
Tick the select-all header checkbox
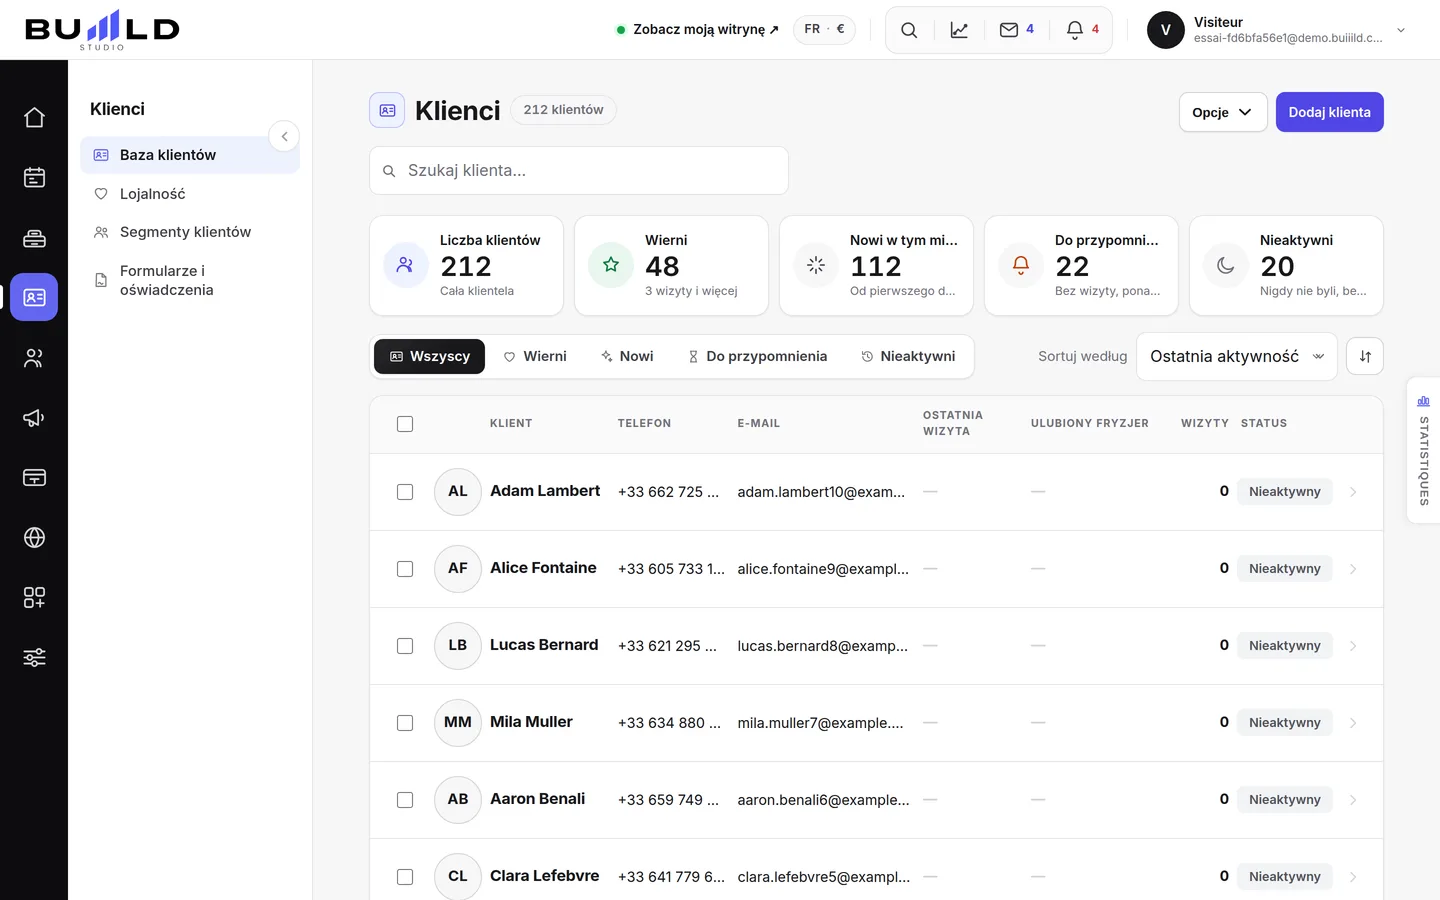pos(405,424)
